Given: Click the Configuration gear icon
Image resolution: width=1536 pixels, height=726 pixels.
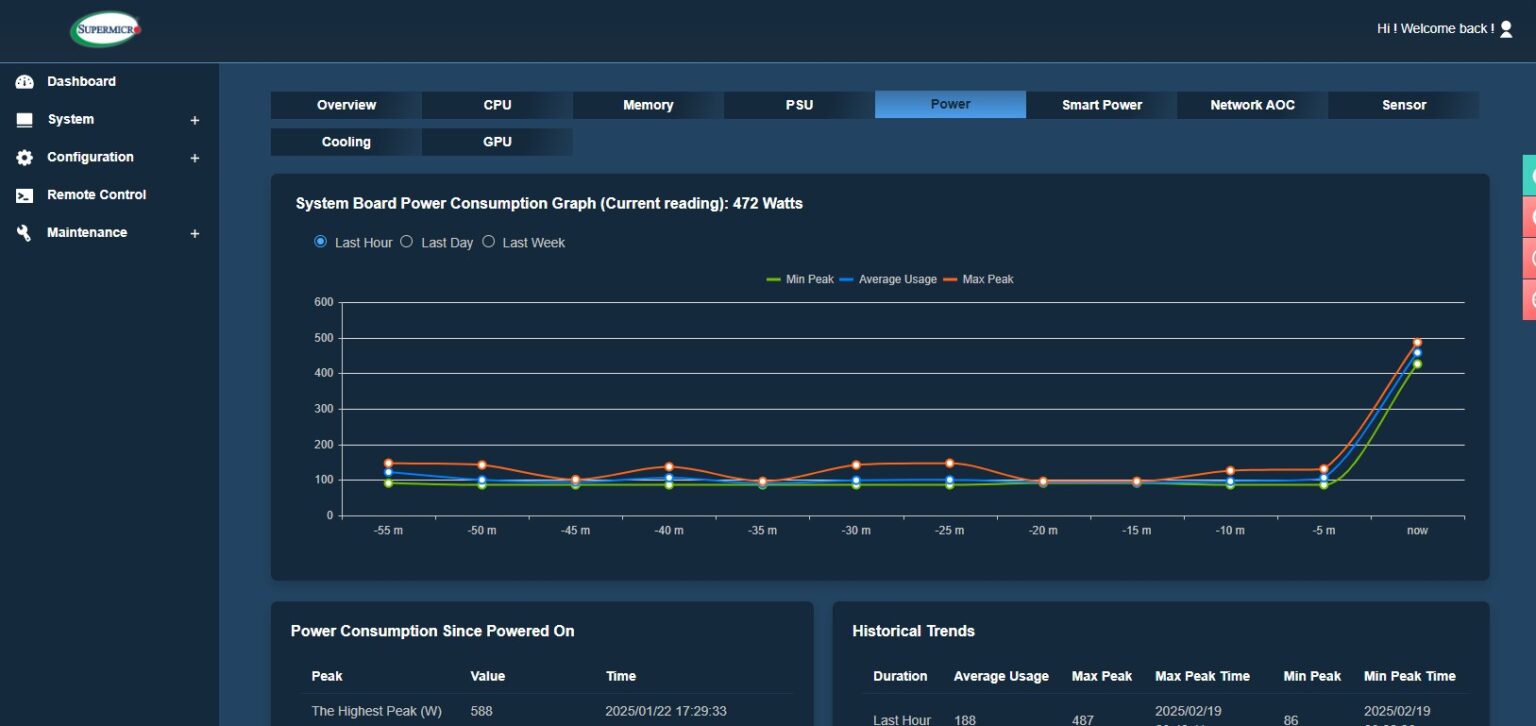Looking at the screenshot, I should (x=25, y=158).
